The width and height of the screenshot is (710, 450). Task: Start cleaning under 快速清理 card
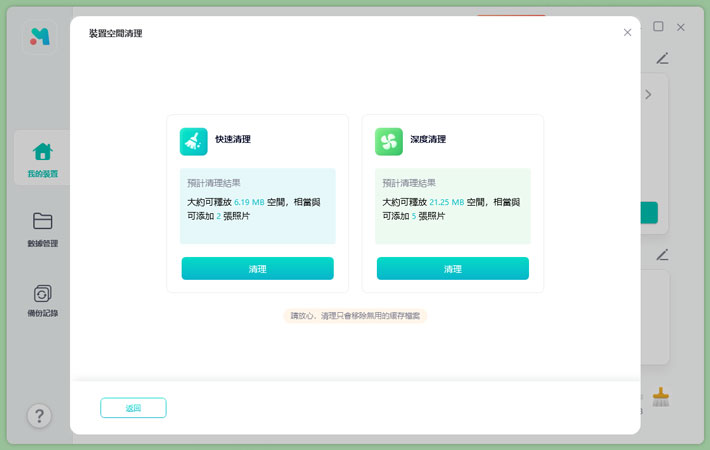(257, 268)
